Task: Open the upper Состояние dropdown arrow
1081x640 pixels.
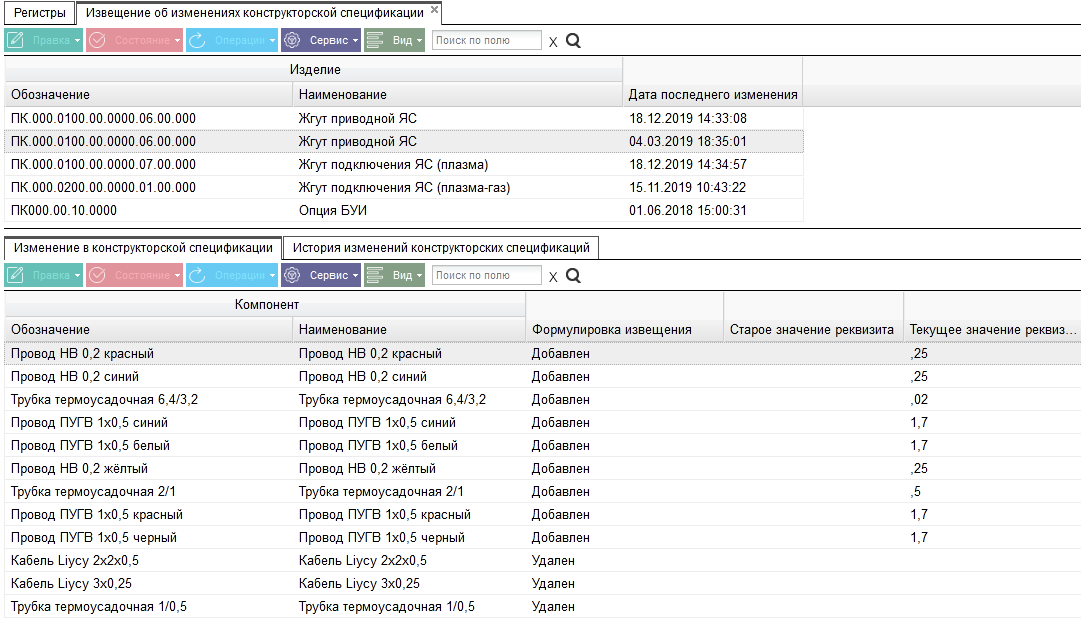Action: (x=177, y=41)
